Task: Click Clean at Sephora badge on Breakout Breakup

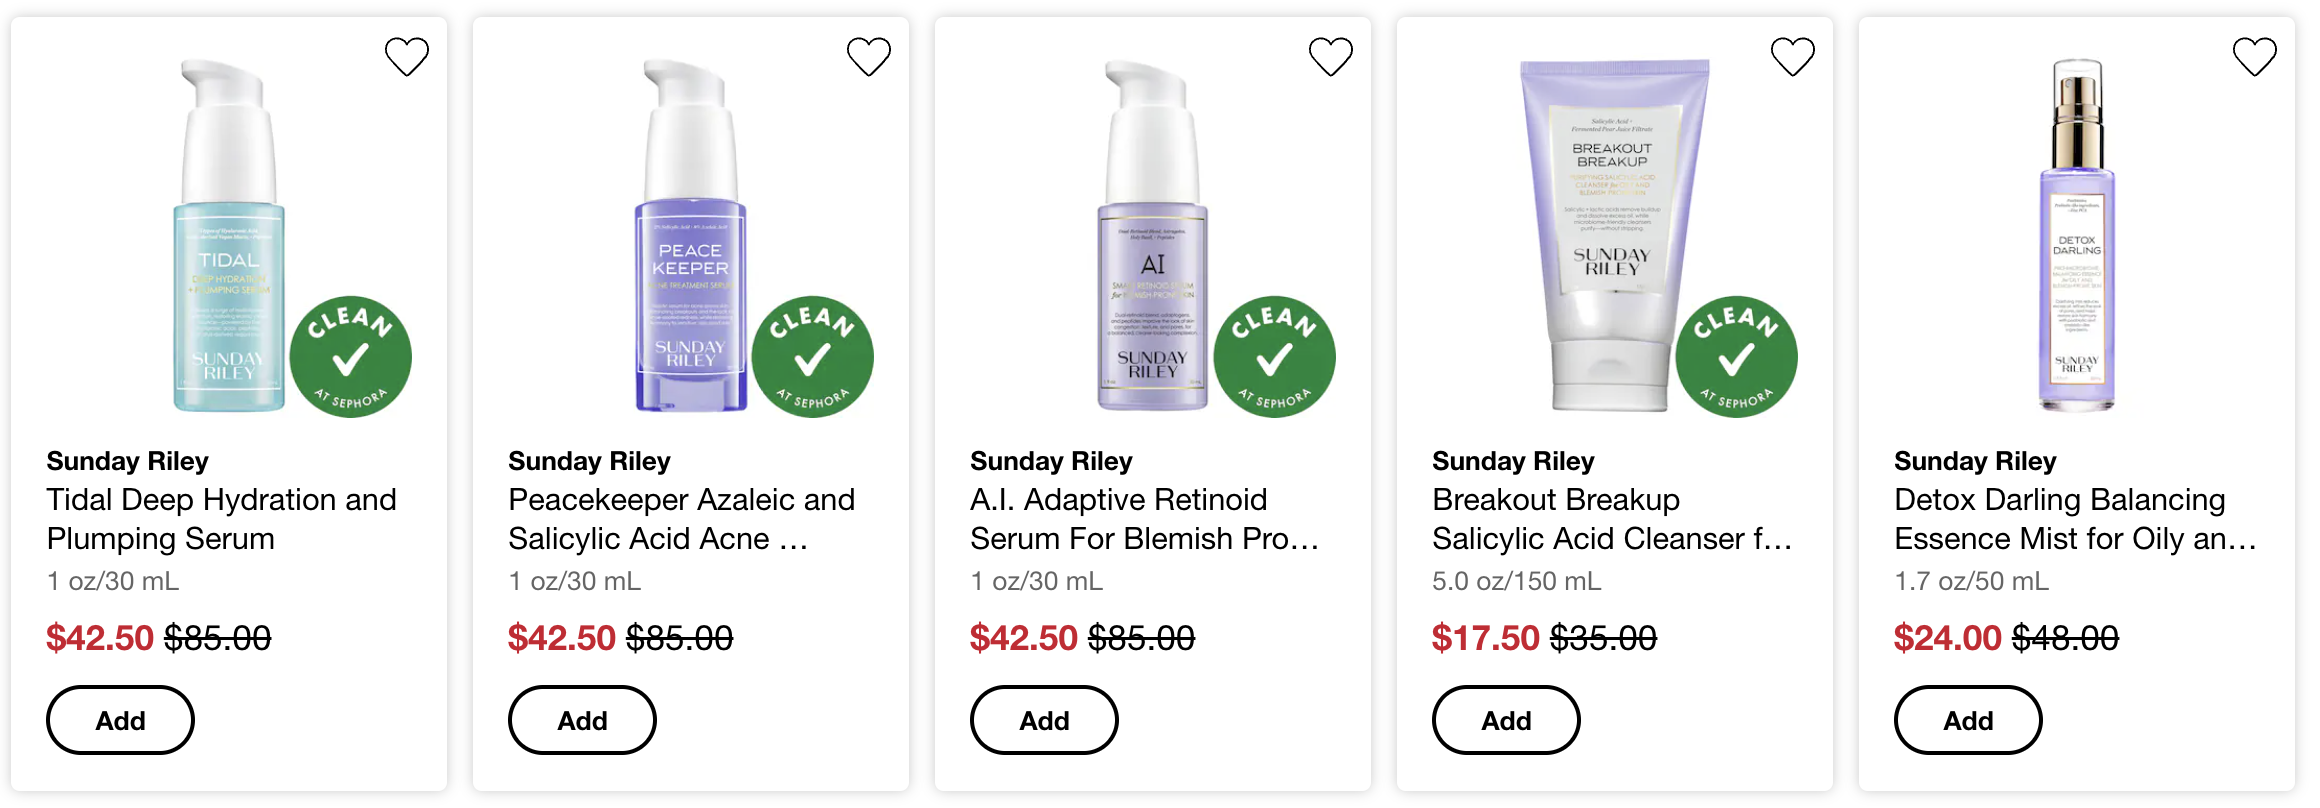Action: click(1737, 357)
